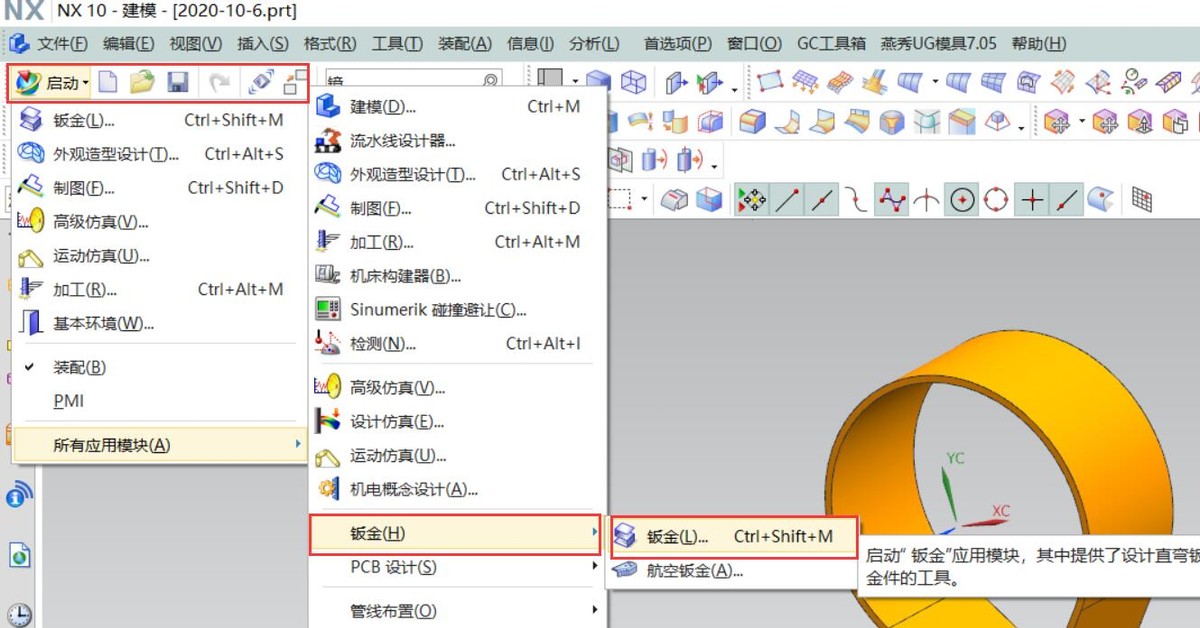Click the window switch icon after touch mode
Screen dimensions: 1200x628
tap(295, 82)
